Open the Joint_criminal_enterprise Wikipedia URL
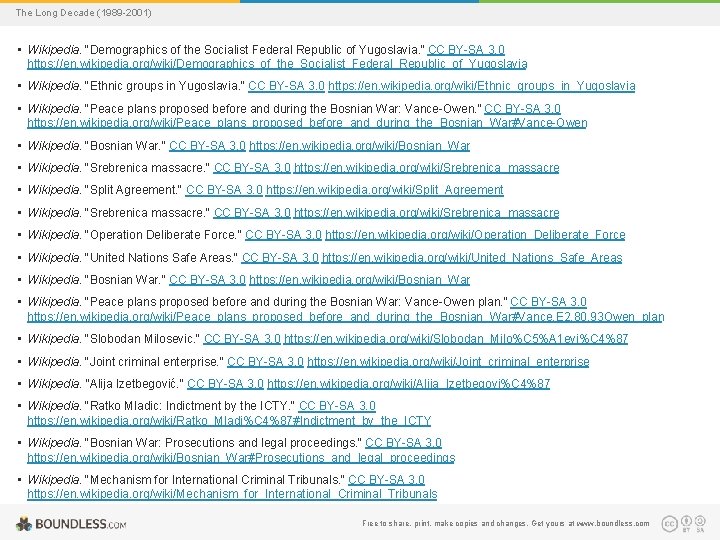This screenshot has height=540, width=720. tap(448, 362)
